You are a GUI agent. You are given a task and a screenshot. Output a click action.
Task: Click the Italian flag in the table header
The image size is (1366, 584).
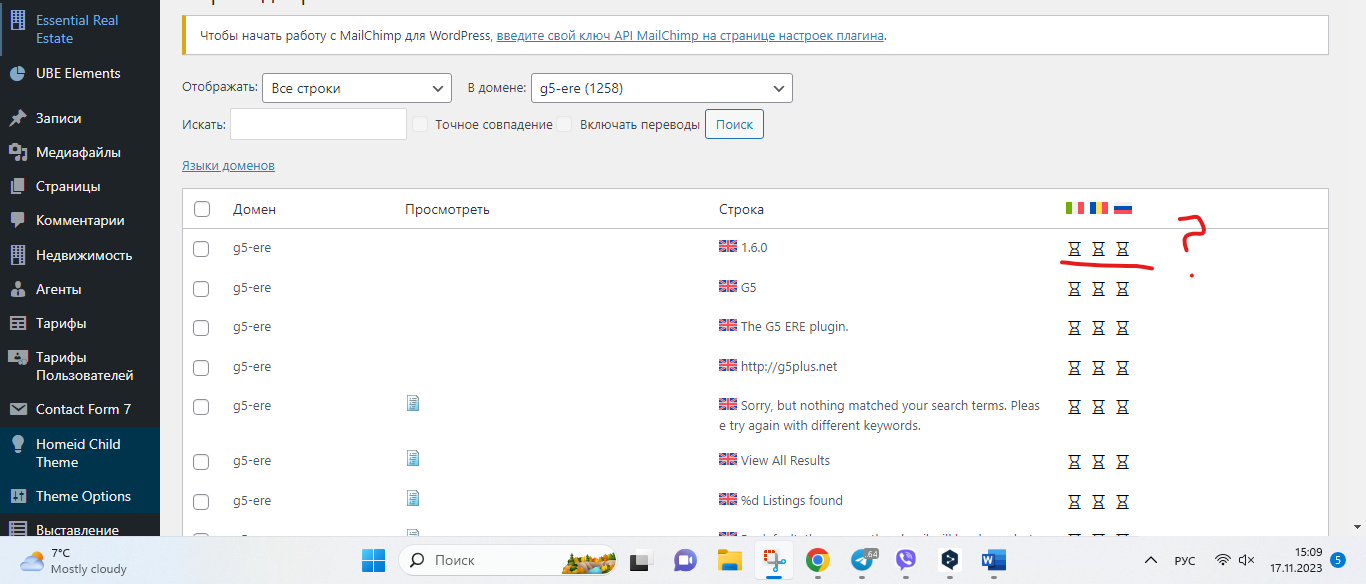tap(1075, 209)
